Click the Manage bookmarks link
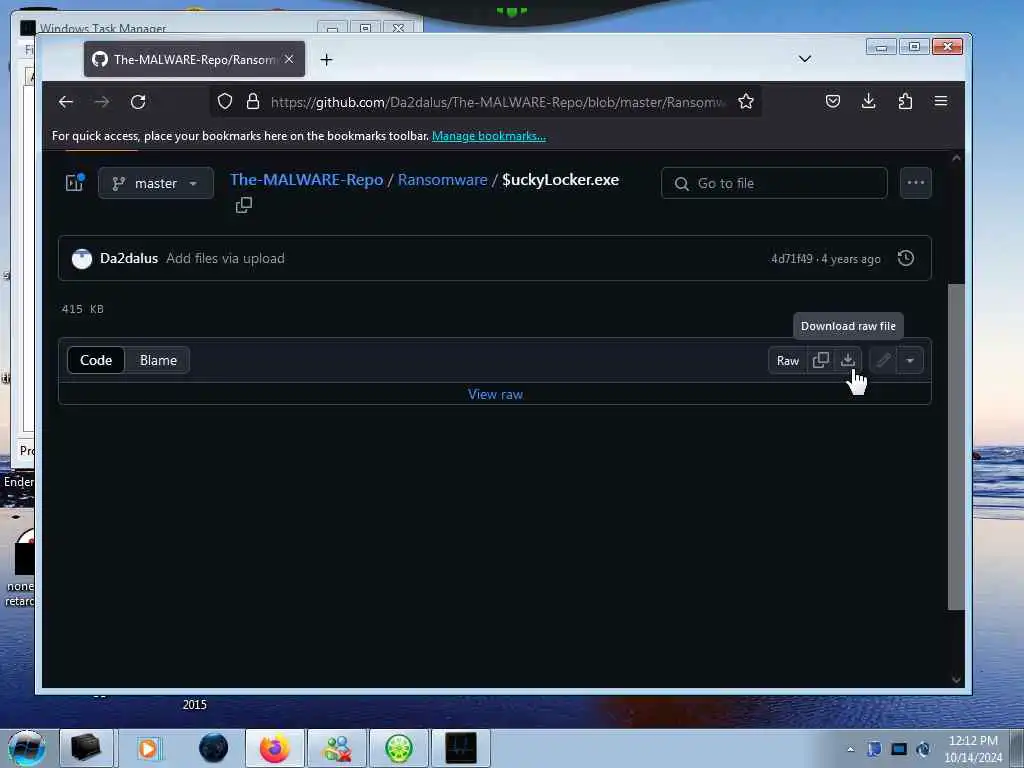This screenshot has height=768, width=1024. click(488, 136)
